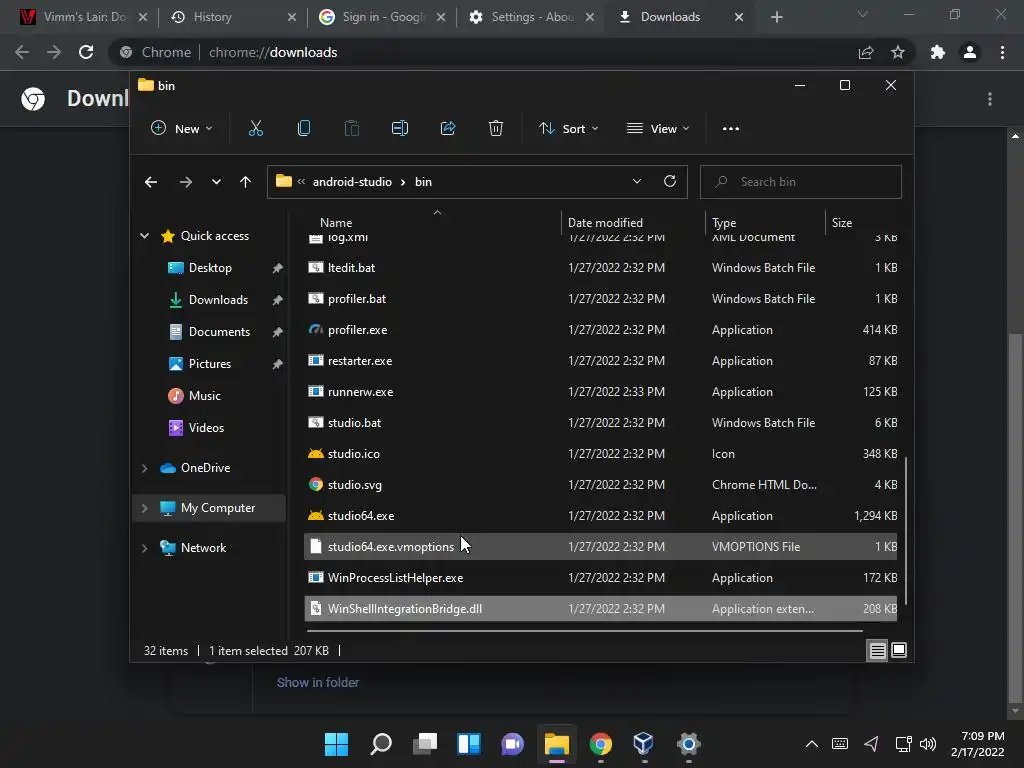Select the studio64.exe.vmoptions file
This screenshot has height=768, width=1024.
[x=600, y=547]
